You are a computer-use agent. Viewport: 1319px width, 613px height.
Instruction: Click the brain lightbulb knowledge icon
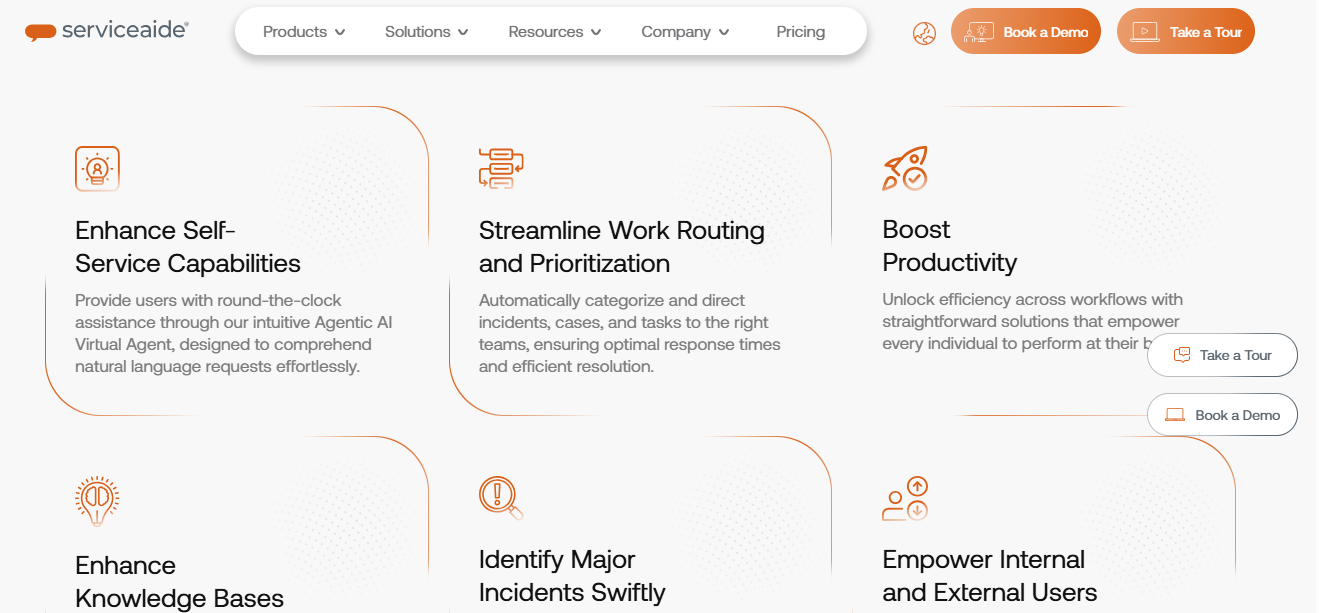97,500
